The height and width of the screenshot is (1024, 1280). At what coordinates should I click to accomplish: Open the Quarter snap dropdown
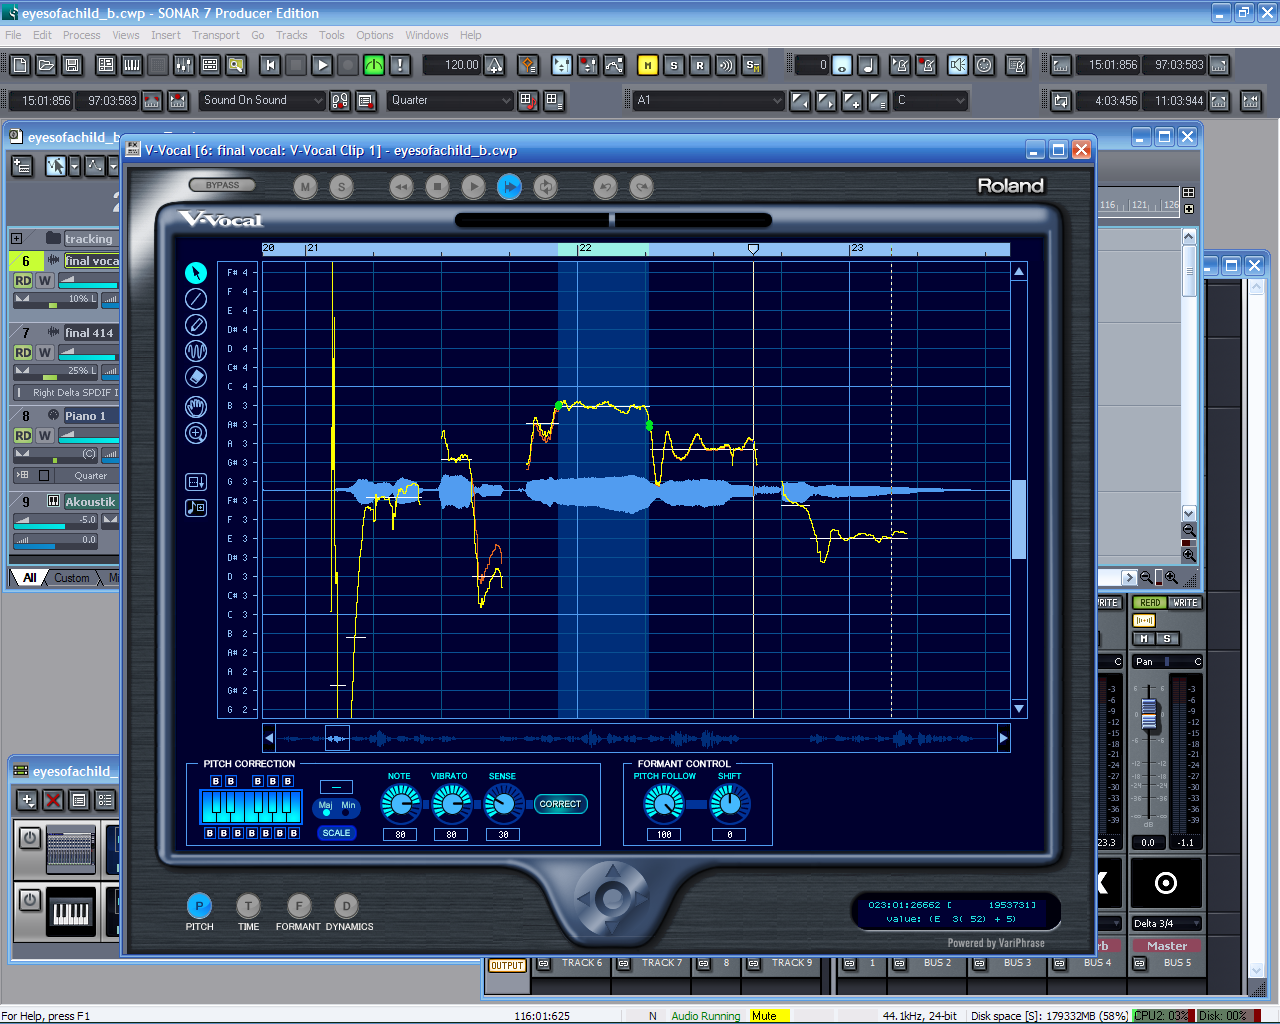[451, 100]
